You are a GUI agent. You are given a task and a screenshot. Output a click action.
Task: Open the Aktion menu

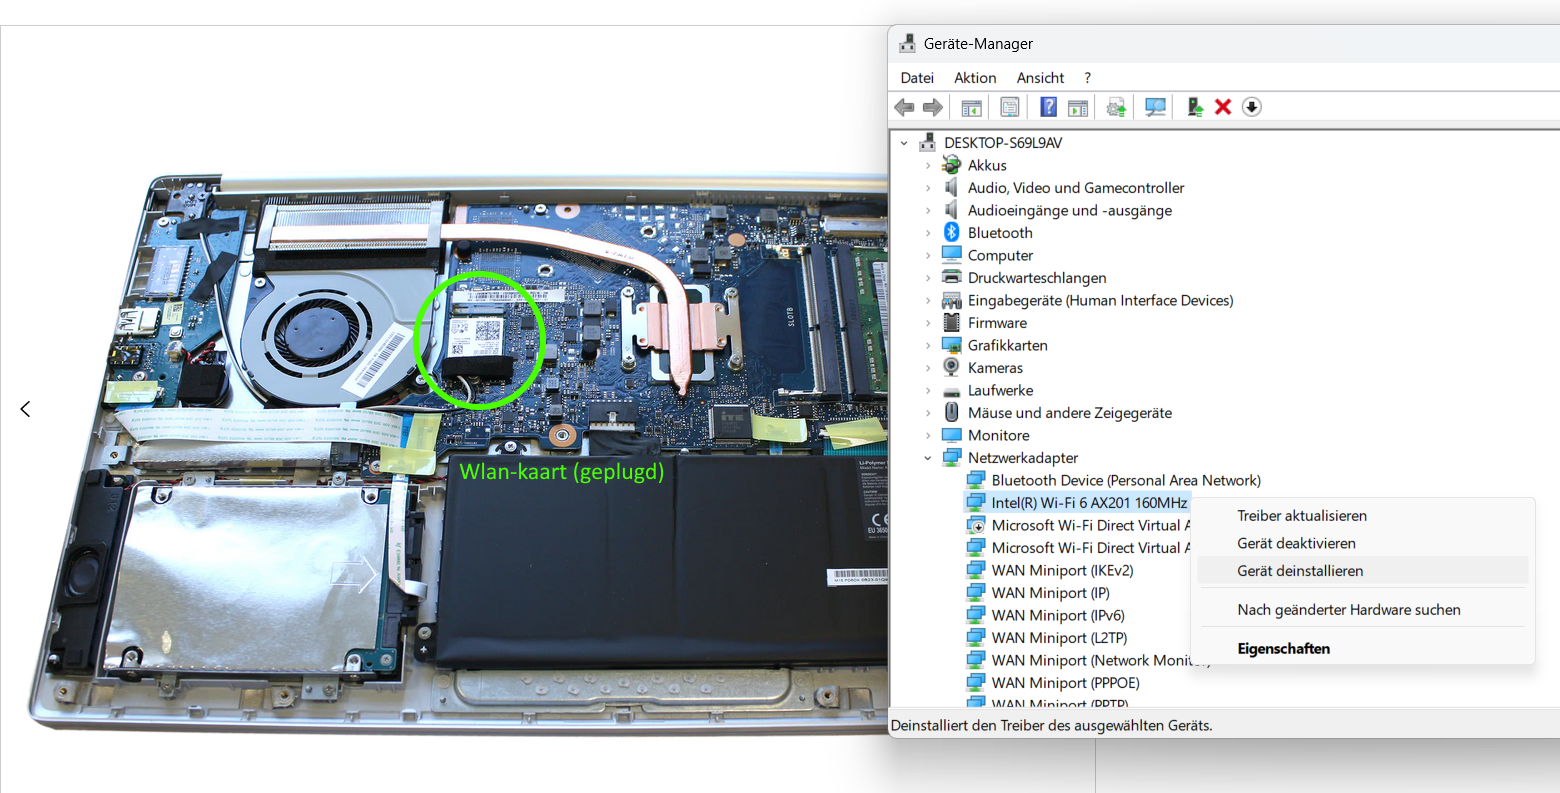click(974, 77)
